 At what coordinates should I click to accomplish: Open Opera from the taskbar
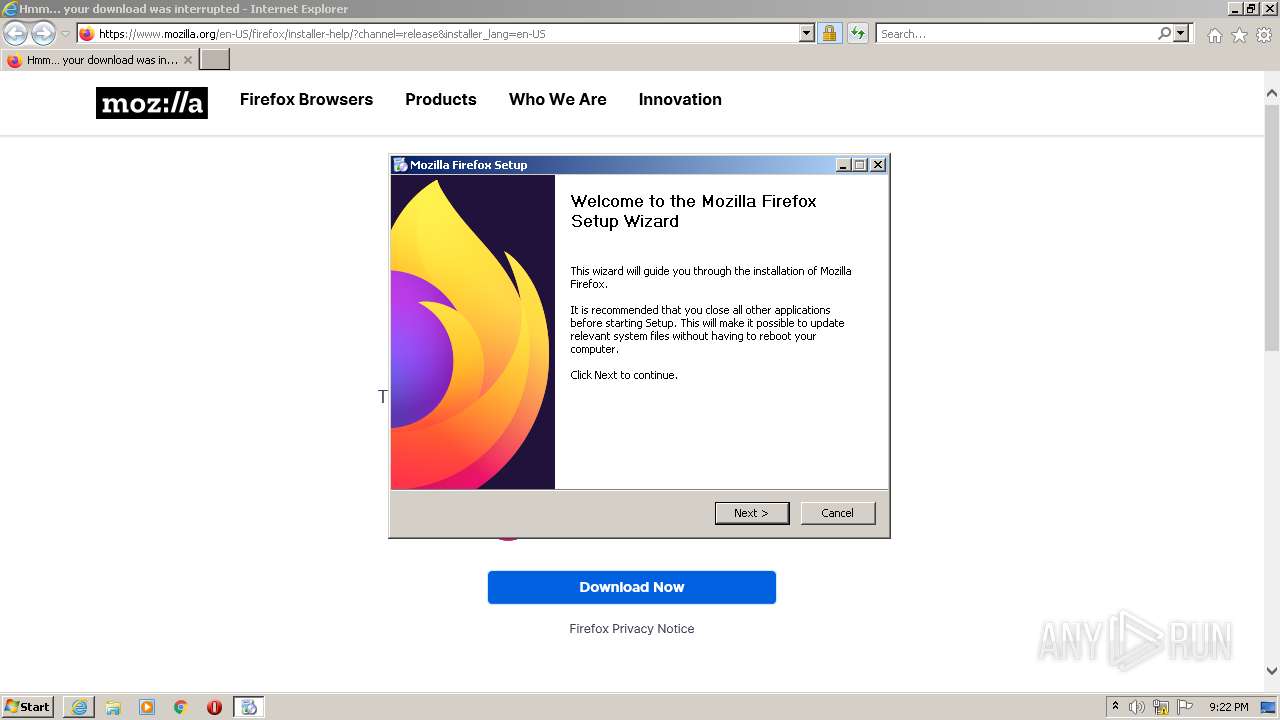pyautogui.click(x=214, y=707)
